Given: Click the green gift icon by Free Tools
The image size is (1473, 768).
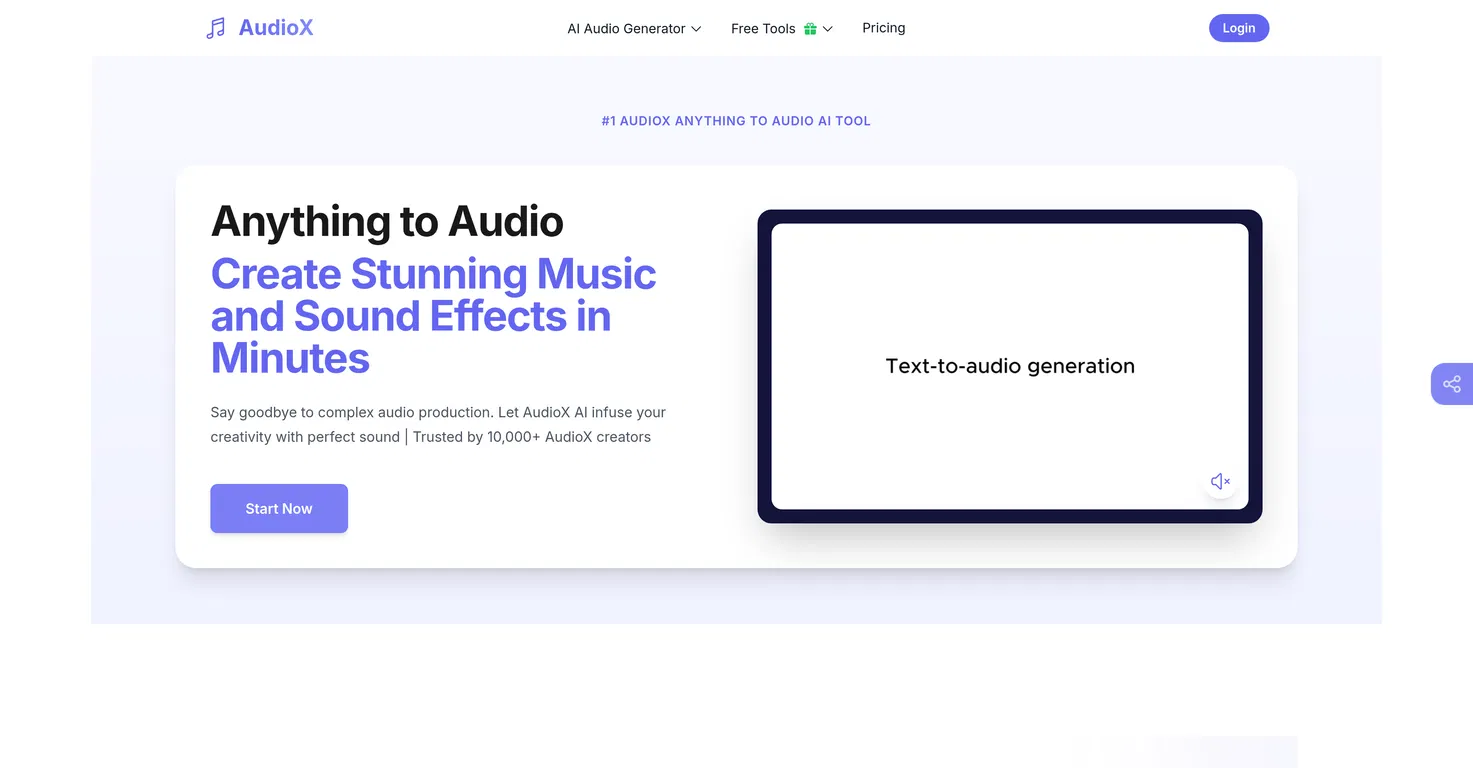Looking at the screenshot, I should click(x=810, y=29).
